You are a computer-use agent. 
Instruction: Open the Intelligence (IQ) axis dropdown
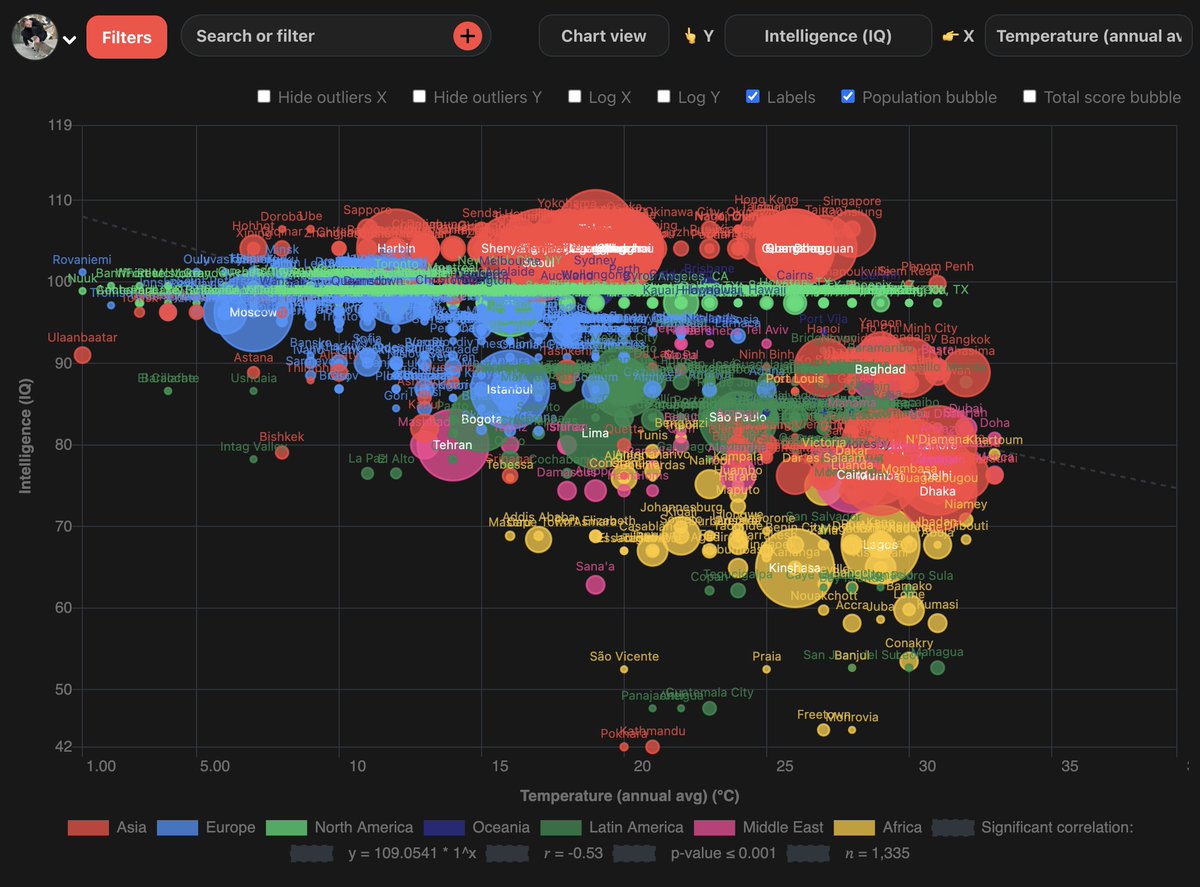[828, 35]
